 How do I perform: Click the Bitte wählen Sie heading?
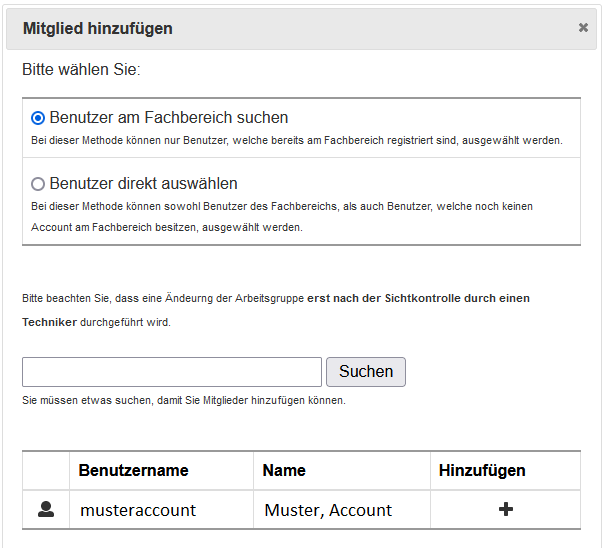[81, 71]
